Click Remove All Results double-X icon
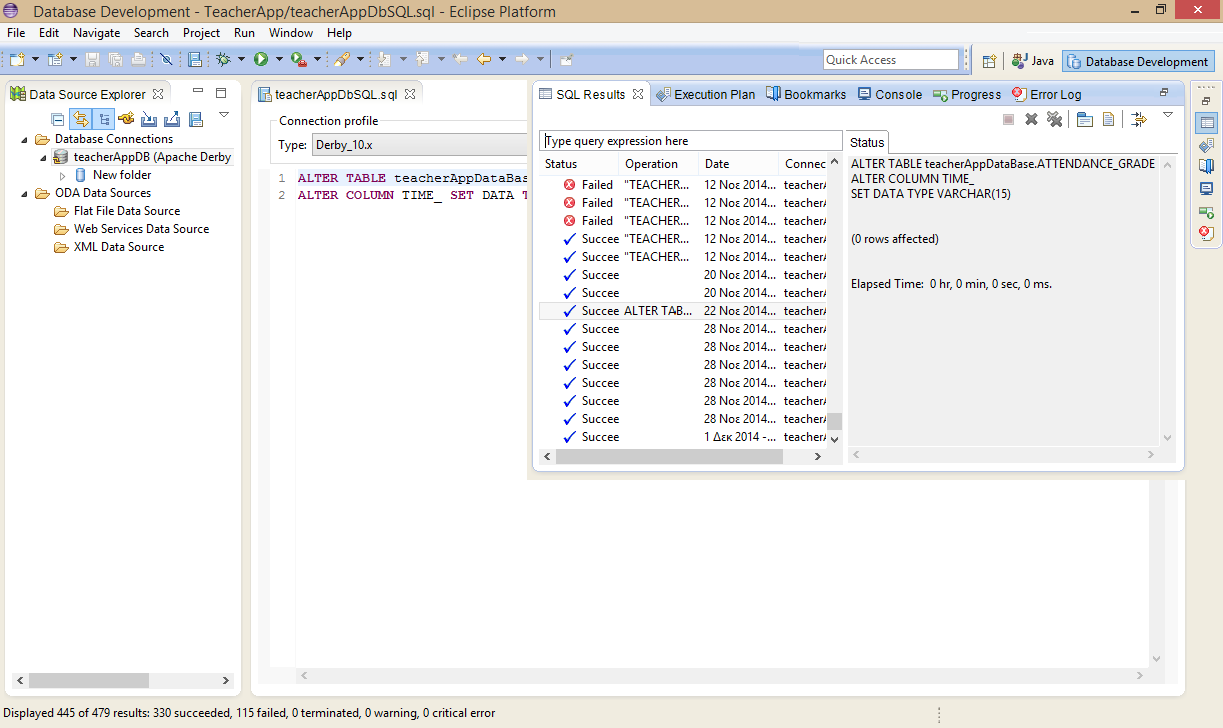The height and width of the screenshot is (728, 1223). 1054,120
